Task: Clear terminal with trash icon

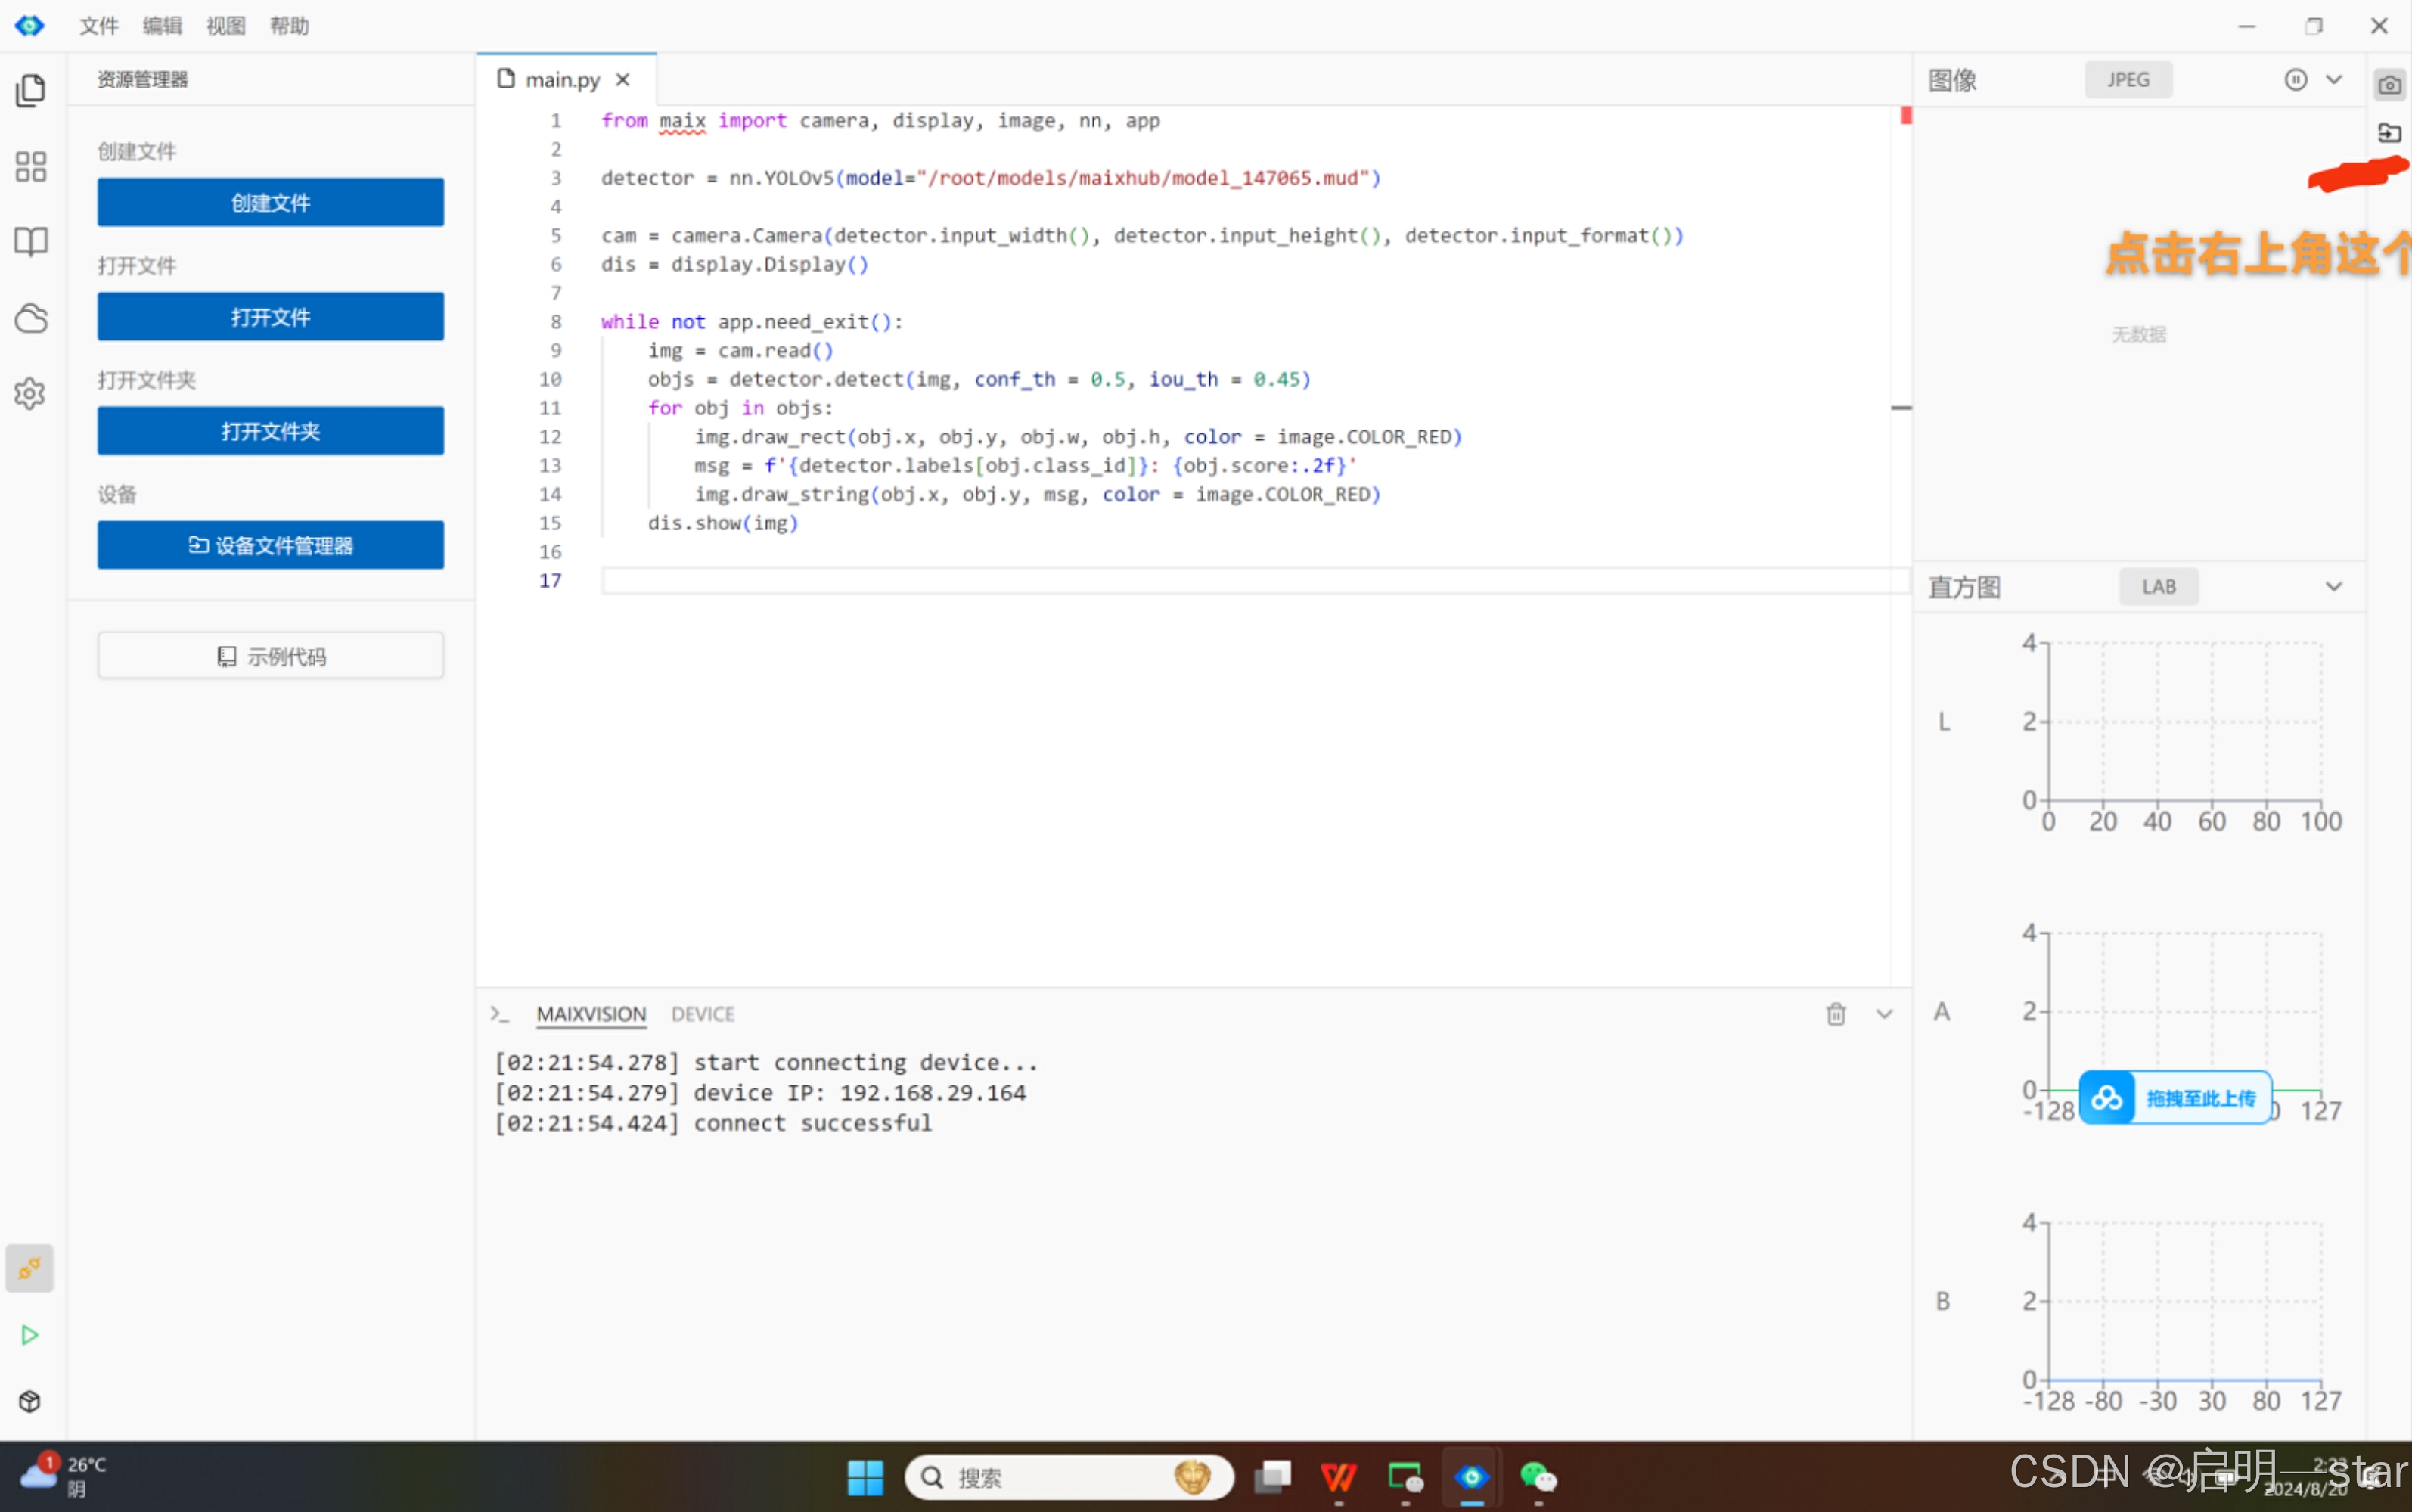Action: [1835, 1014]
